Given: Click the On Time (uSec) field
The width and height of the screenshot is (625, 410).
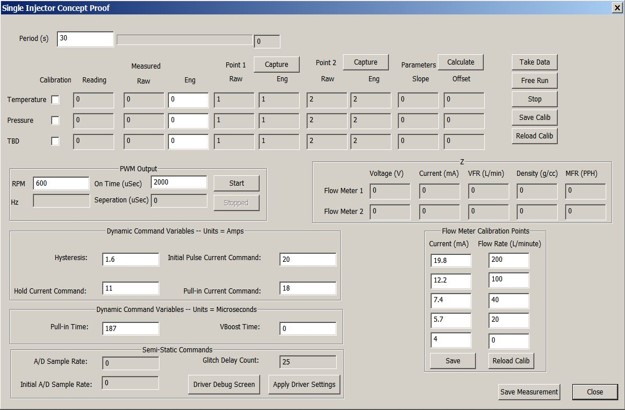Looking at the screenshot, I should (179, 182).
